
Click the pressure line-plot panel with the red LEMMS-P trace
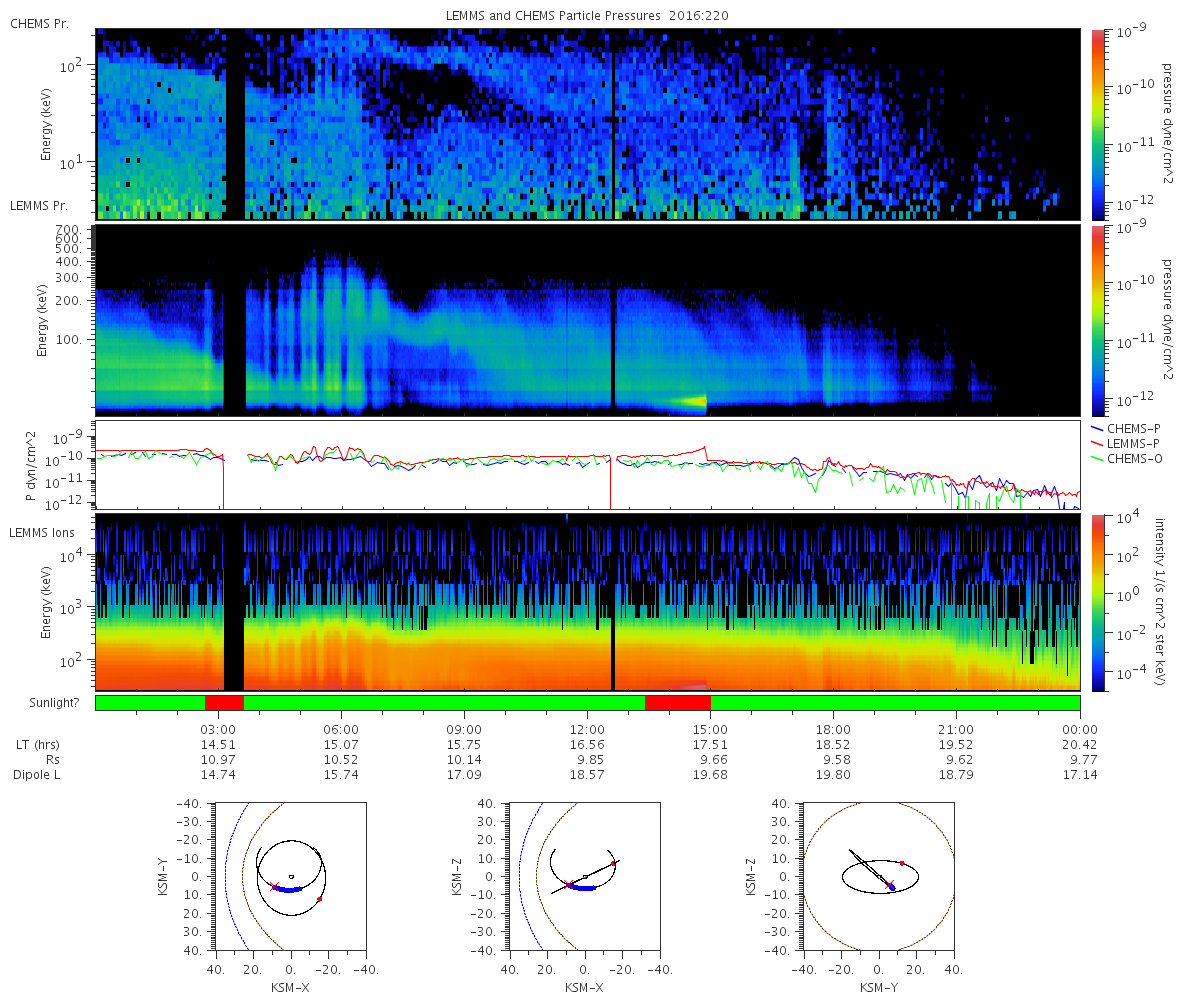point(588,464)
